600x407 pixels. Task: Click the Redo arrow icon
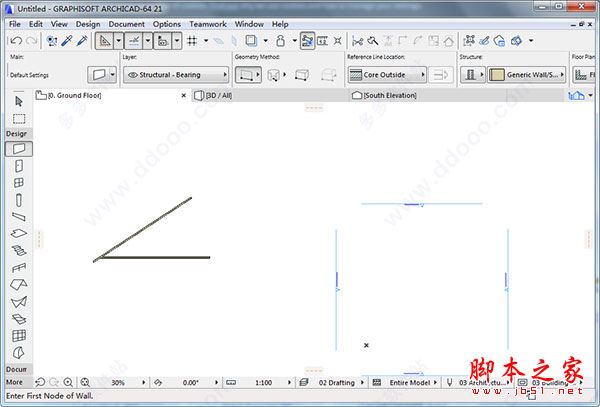tap(32, 41)
